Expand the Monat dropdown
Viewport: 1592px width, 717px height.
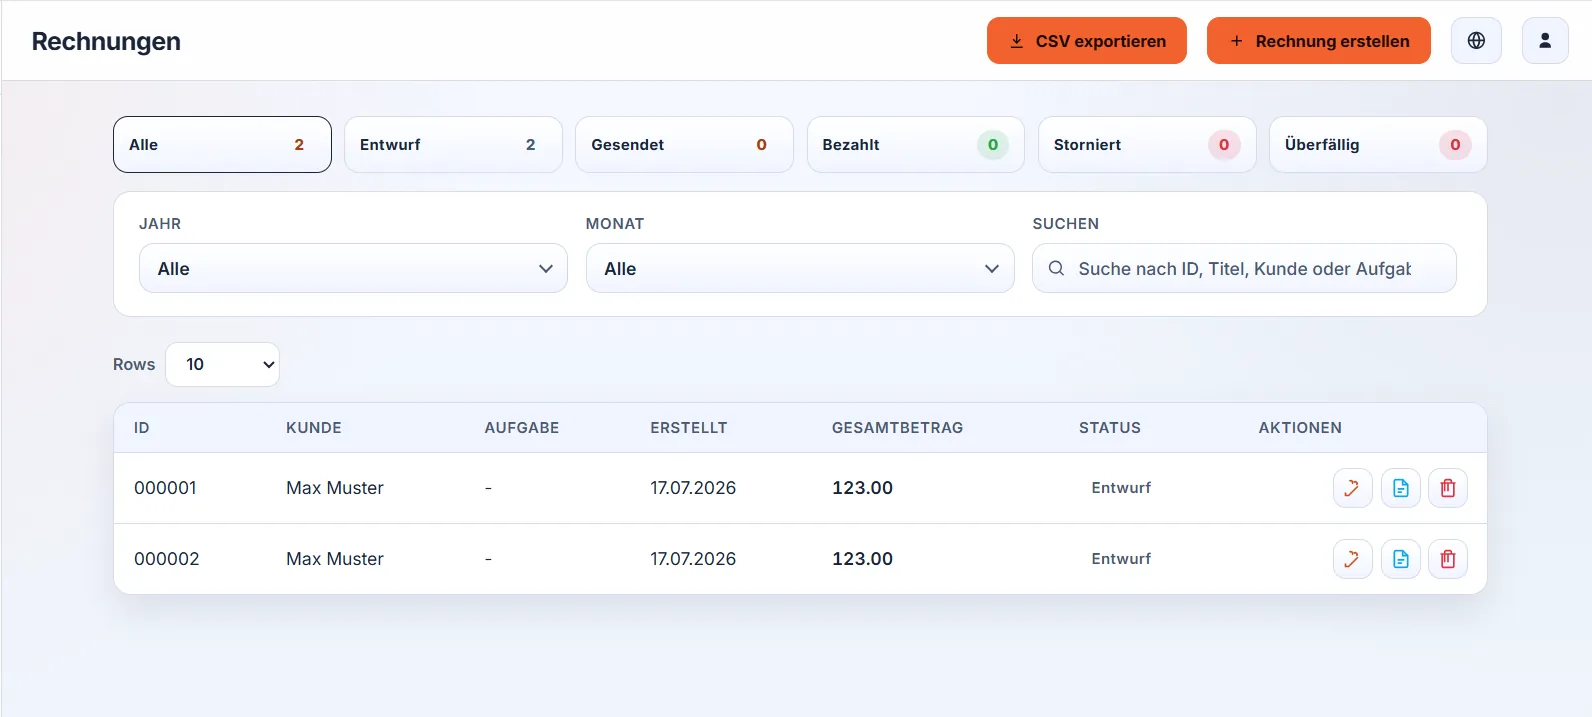click(x=800, y=268)
